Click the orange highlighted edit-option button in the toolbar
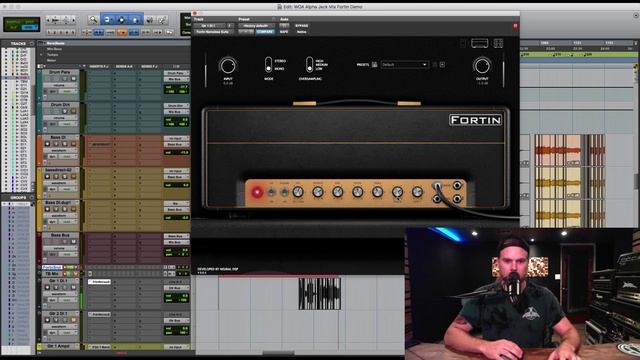This screenshot has width=640, height=360. click(122, 32)
